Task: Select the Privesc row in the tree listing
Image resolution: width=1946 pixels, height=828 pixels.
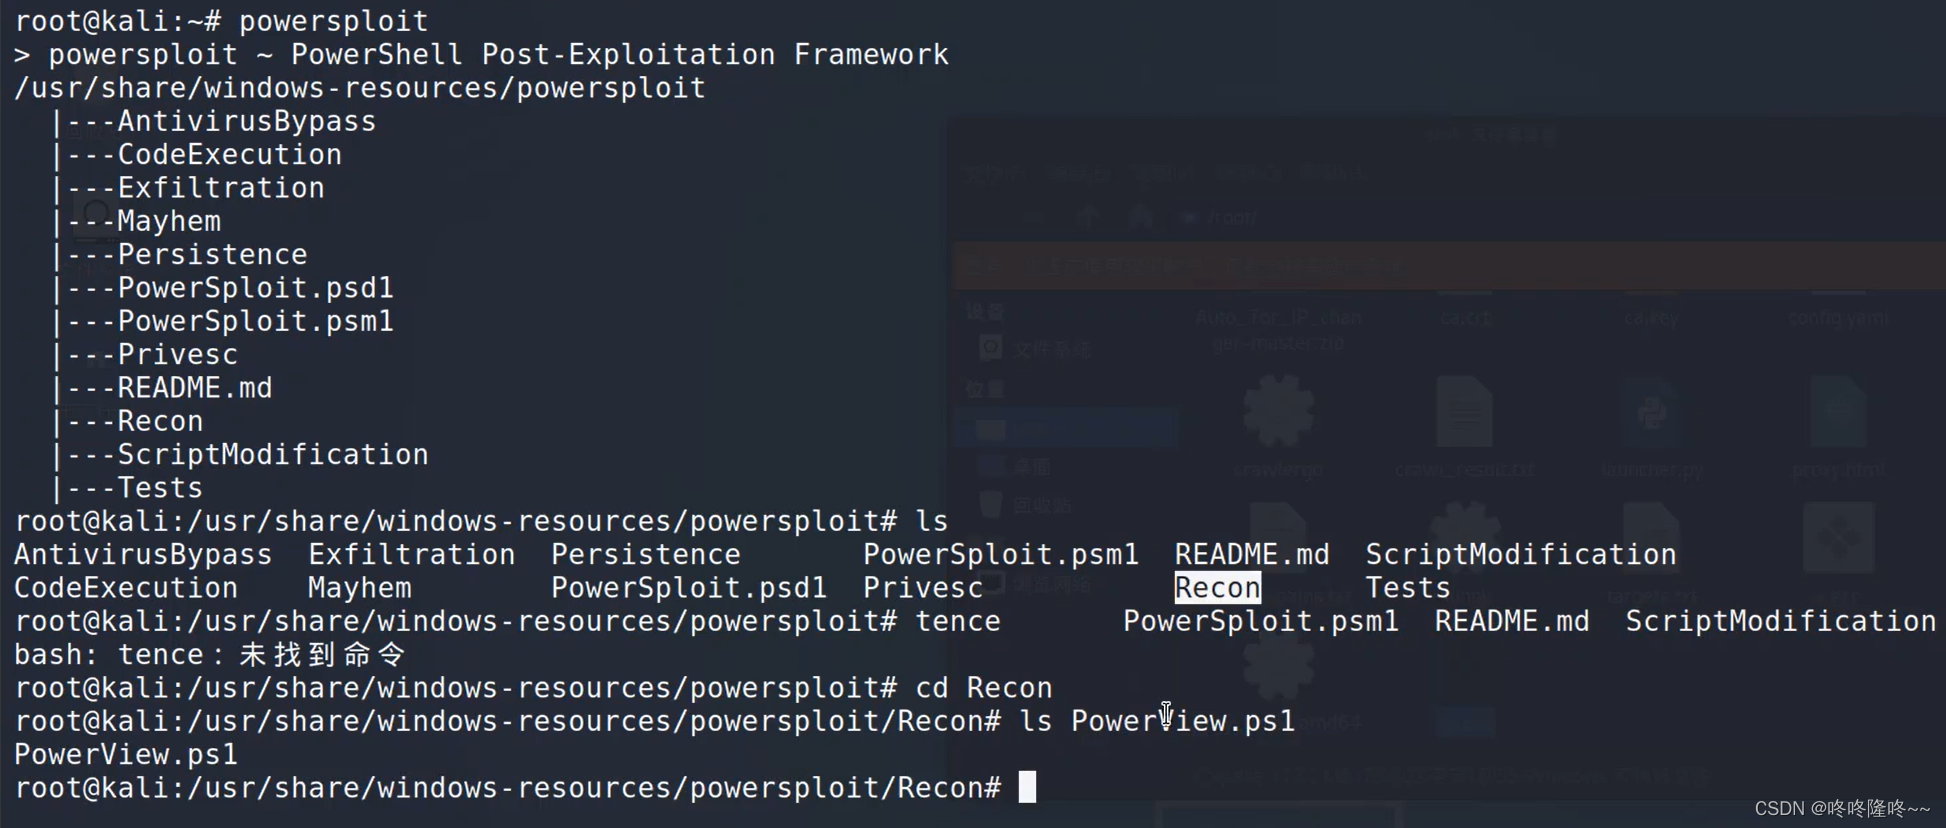Action: click(178, 355)
